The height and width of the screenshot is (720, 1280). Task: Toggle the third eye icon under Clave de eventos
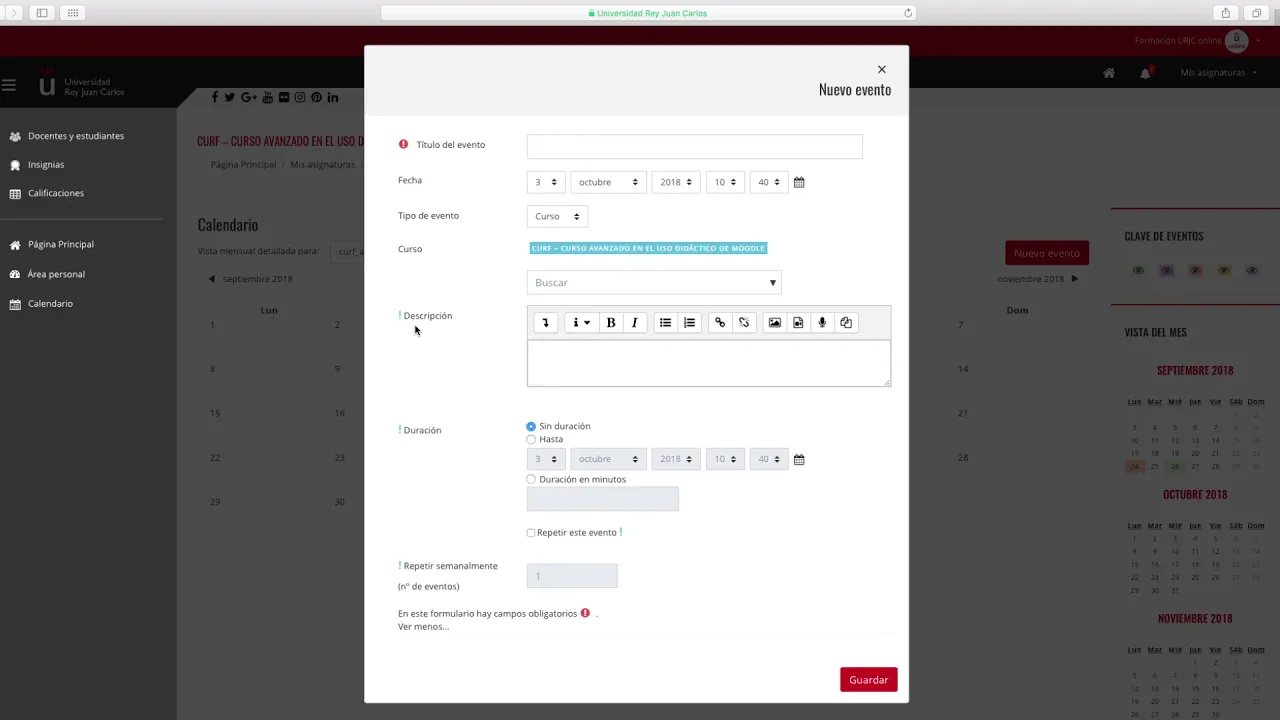click(x=1195, y=271)
